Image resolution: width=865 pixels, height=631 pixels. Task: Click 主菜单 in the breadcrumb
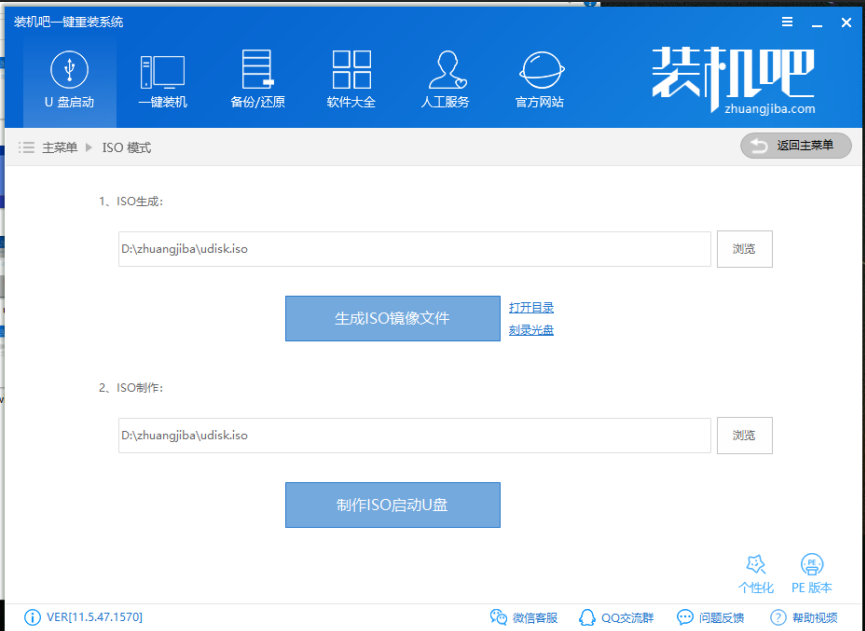pyautogui.click(x=59, y=148)
